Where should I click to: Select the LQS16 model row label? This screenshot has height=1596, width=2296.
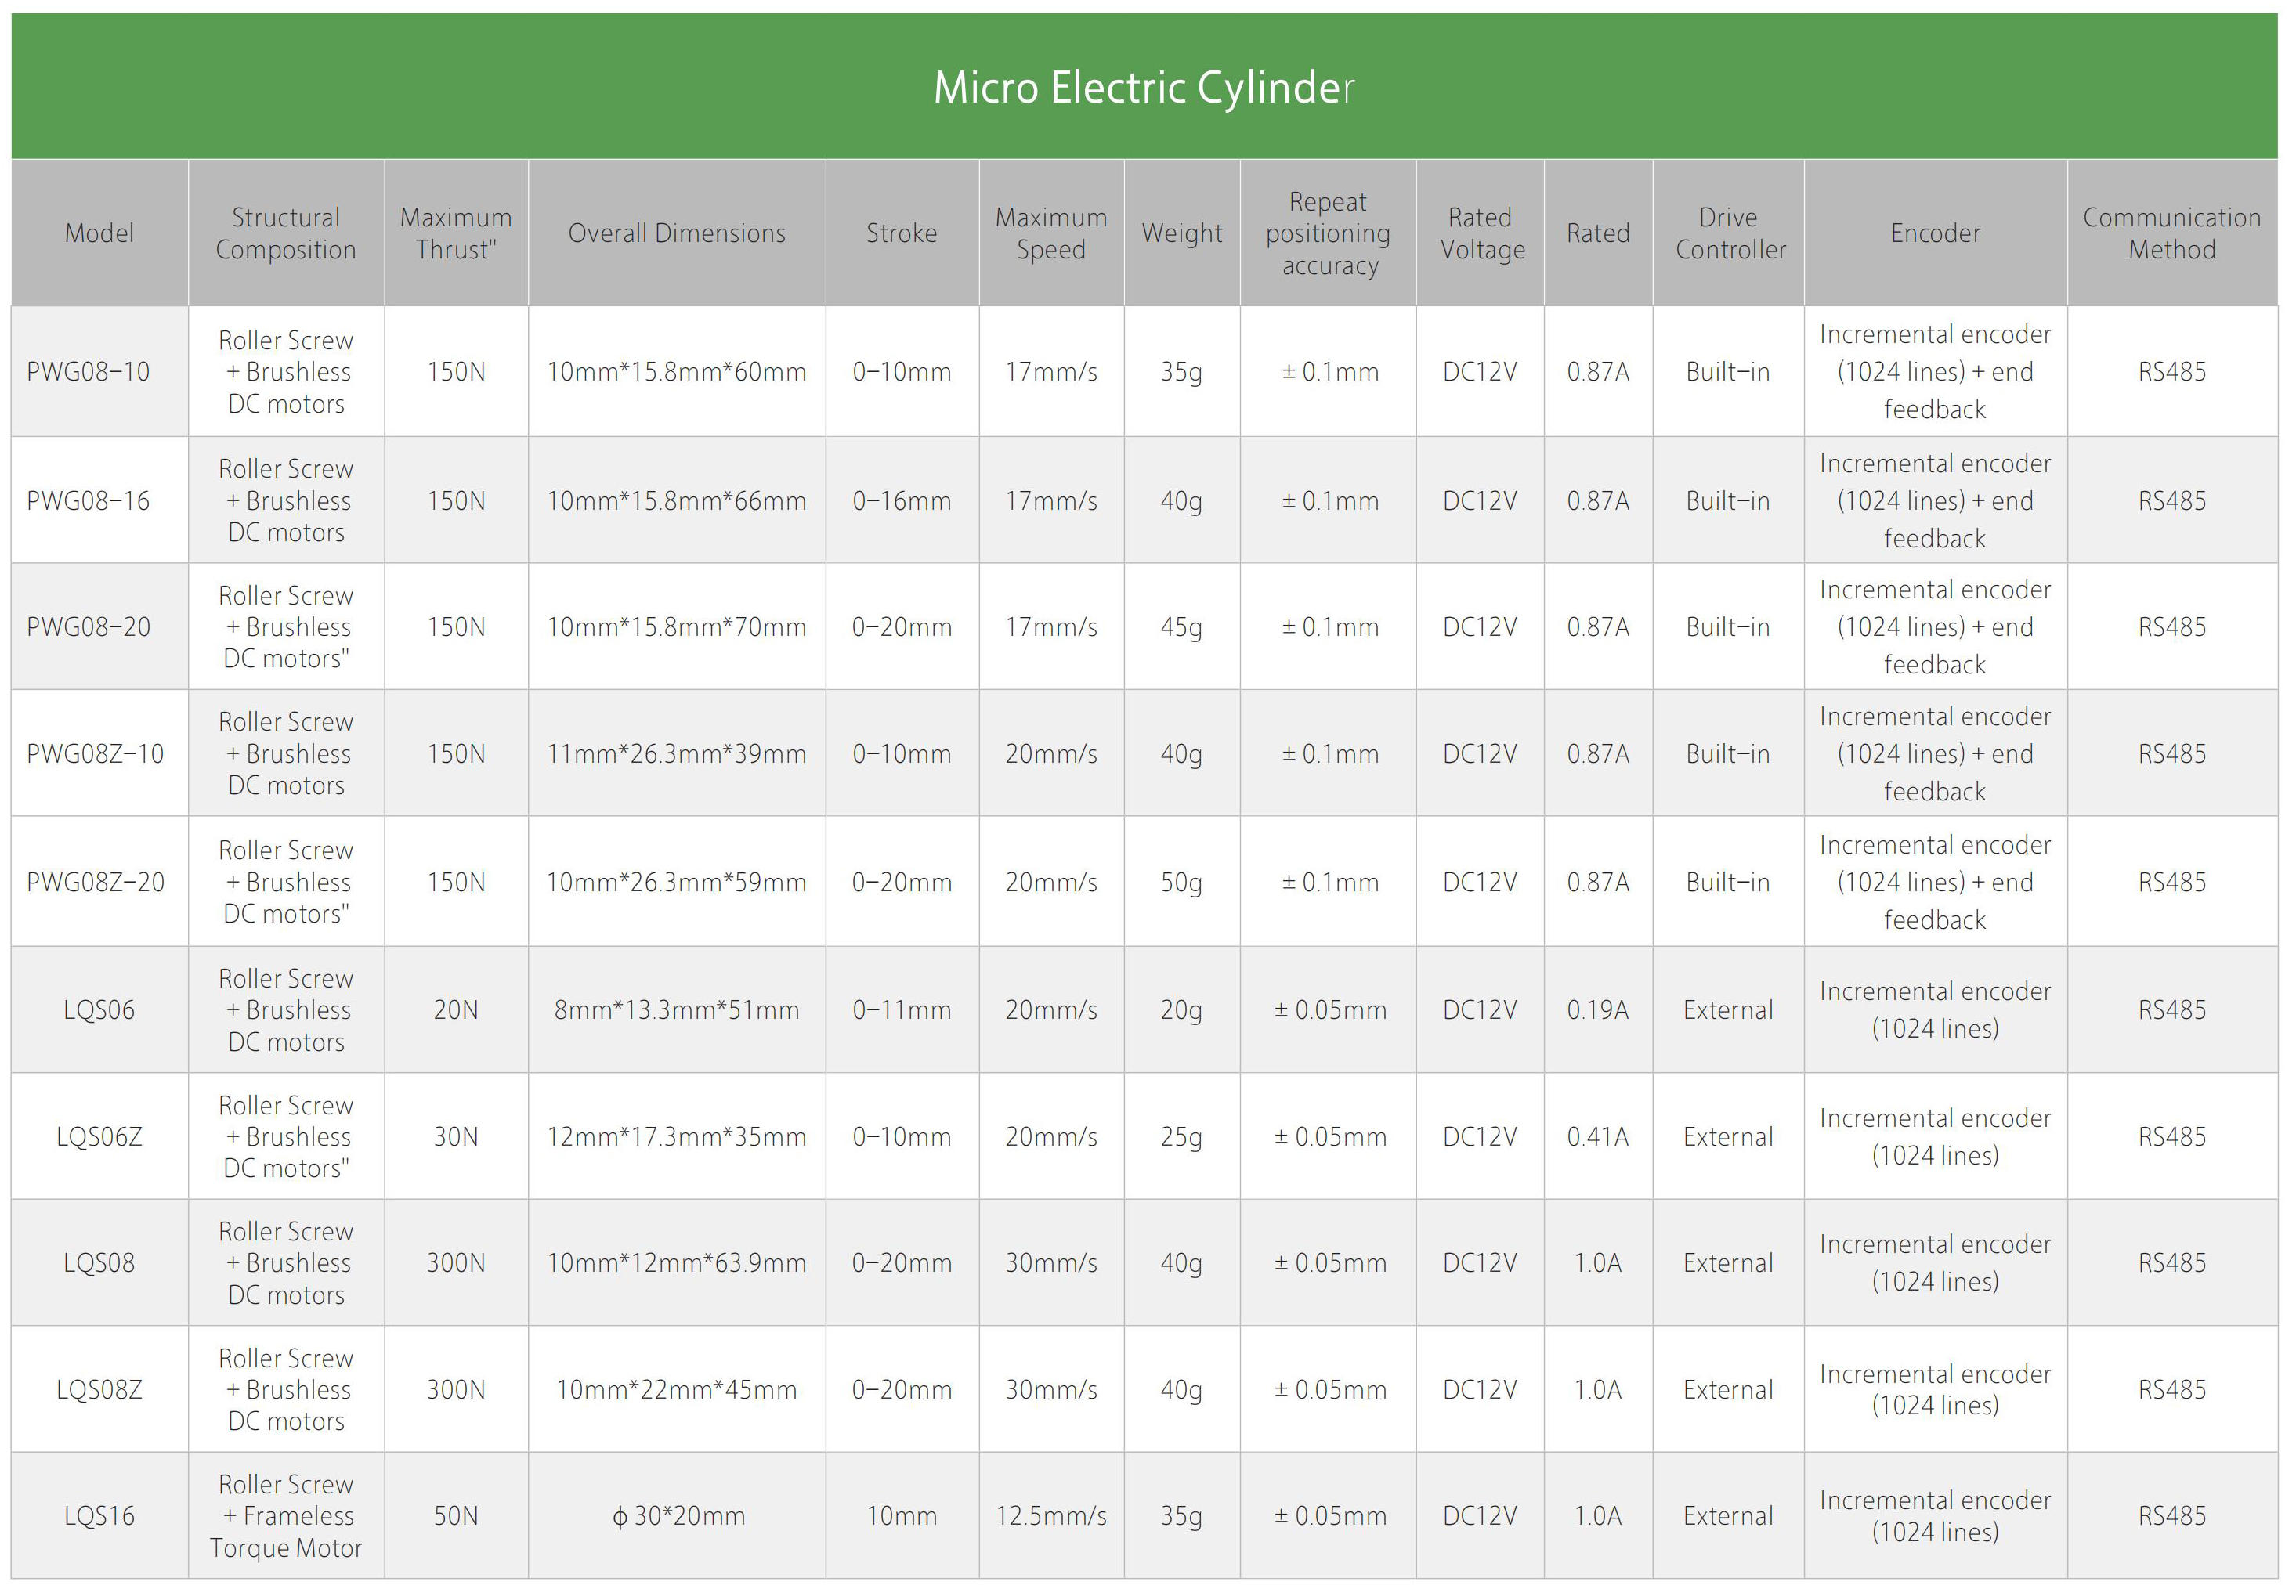[99, 1516]
